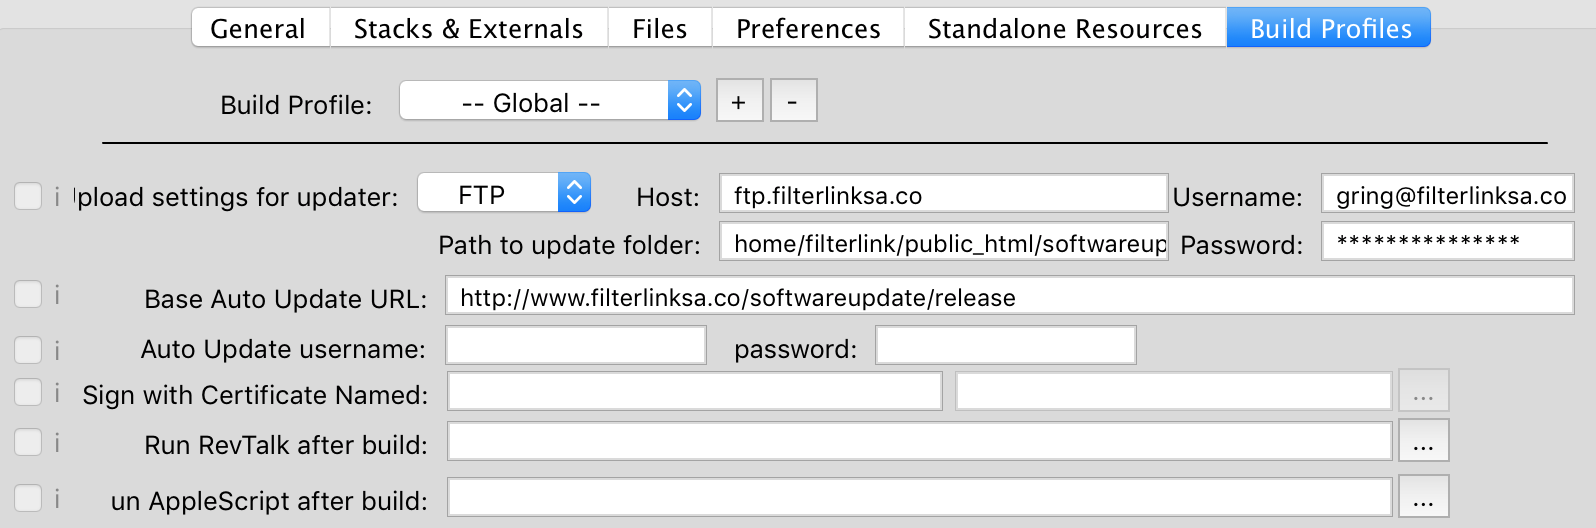Image resolution: width=1596 pixels, height=528 pixels.
Task: Enable the upload settings for updater checkbox
Action: pos(28,196)
